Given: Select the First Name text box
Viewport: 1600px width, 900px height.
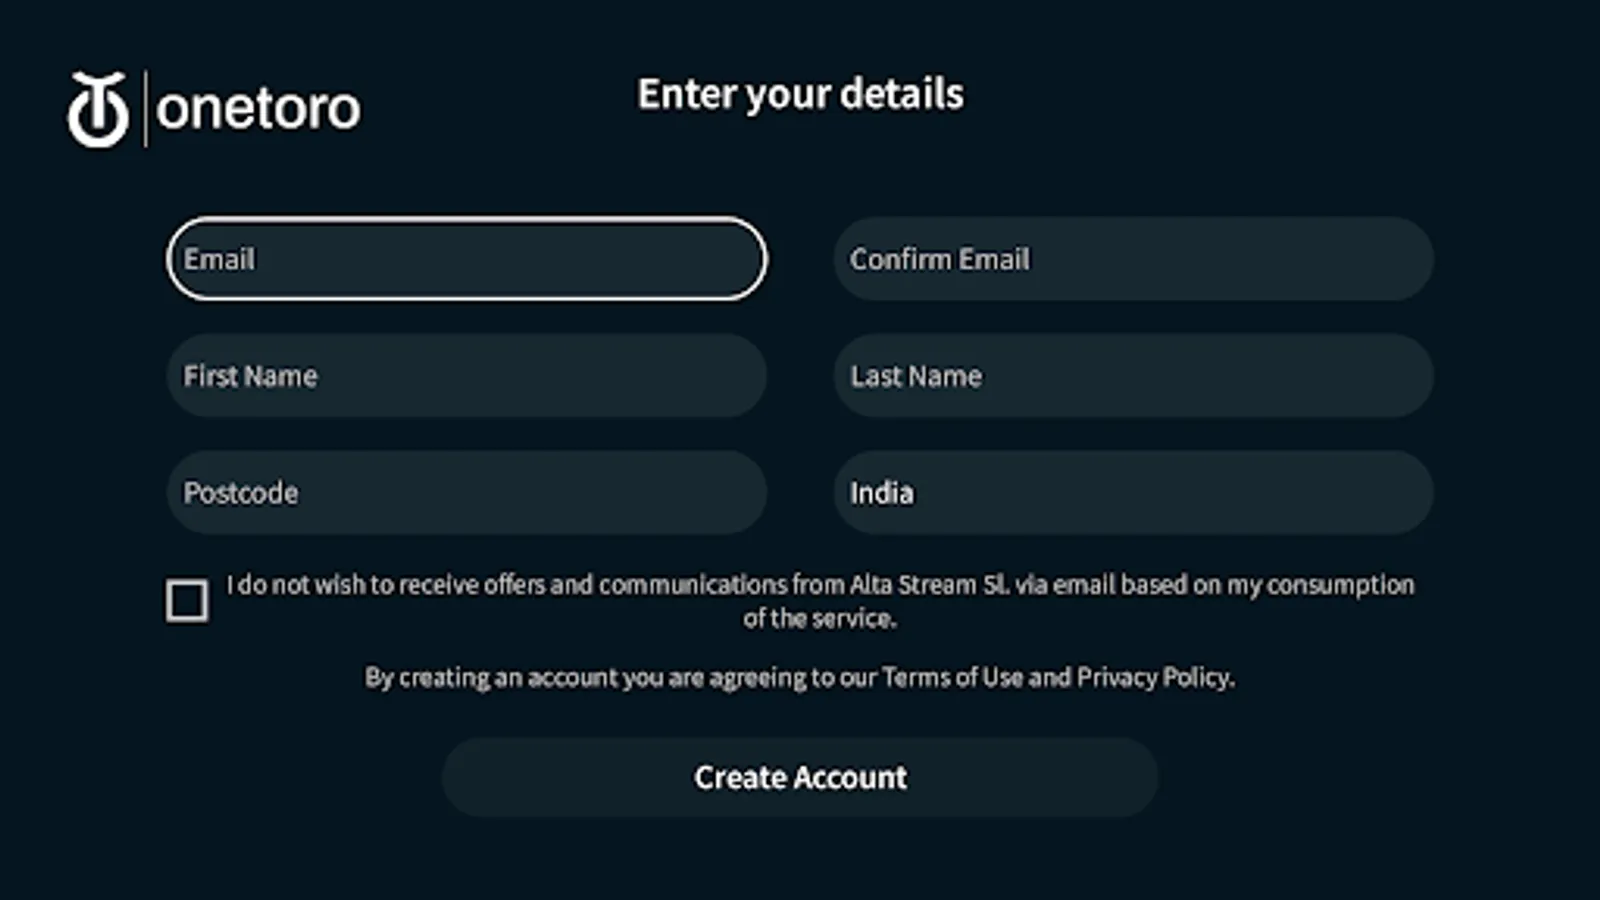Looking at the screenshot, I should coord(467,376).
